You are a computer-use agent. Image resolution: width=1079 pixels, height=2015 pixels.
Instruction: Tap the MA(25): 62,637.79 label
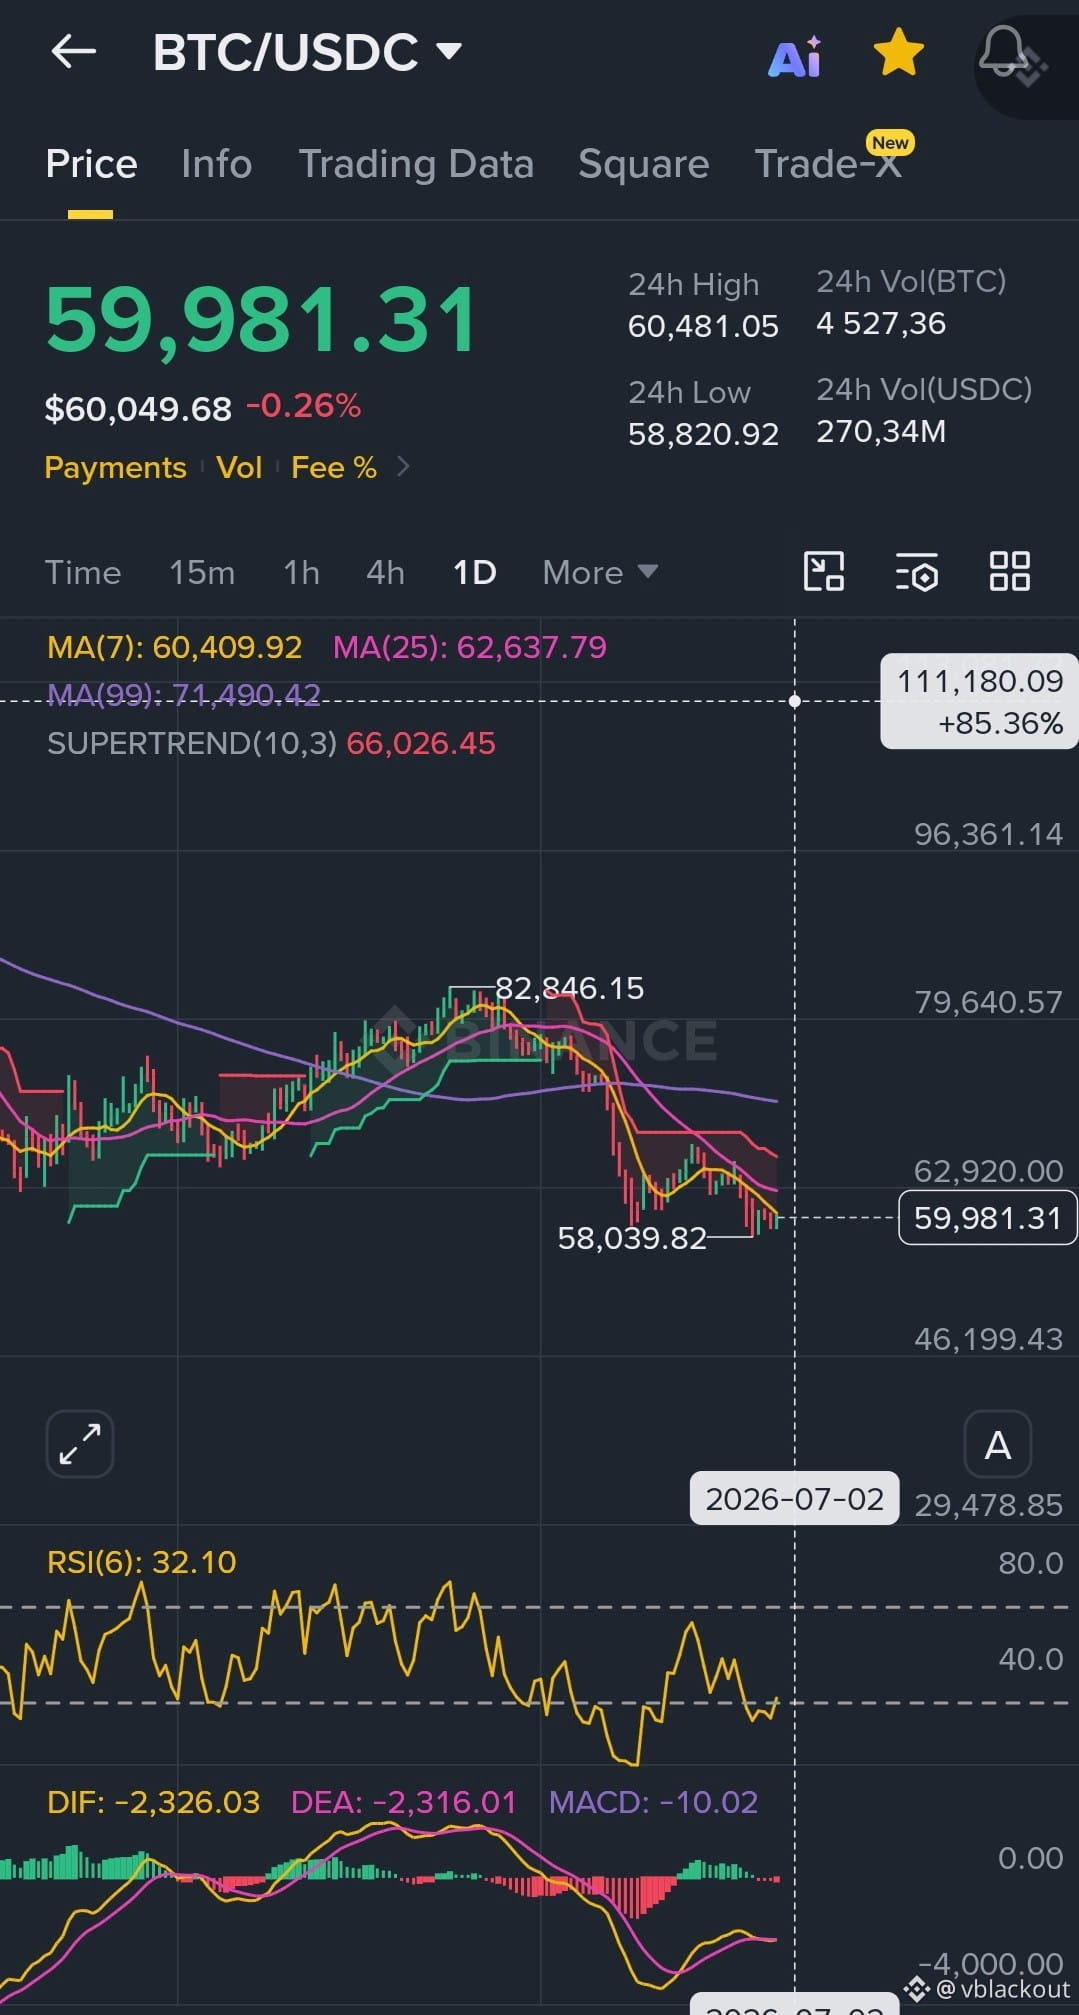(470, 648)
